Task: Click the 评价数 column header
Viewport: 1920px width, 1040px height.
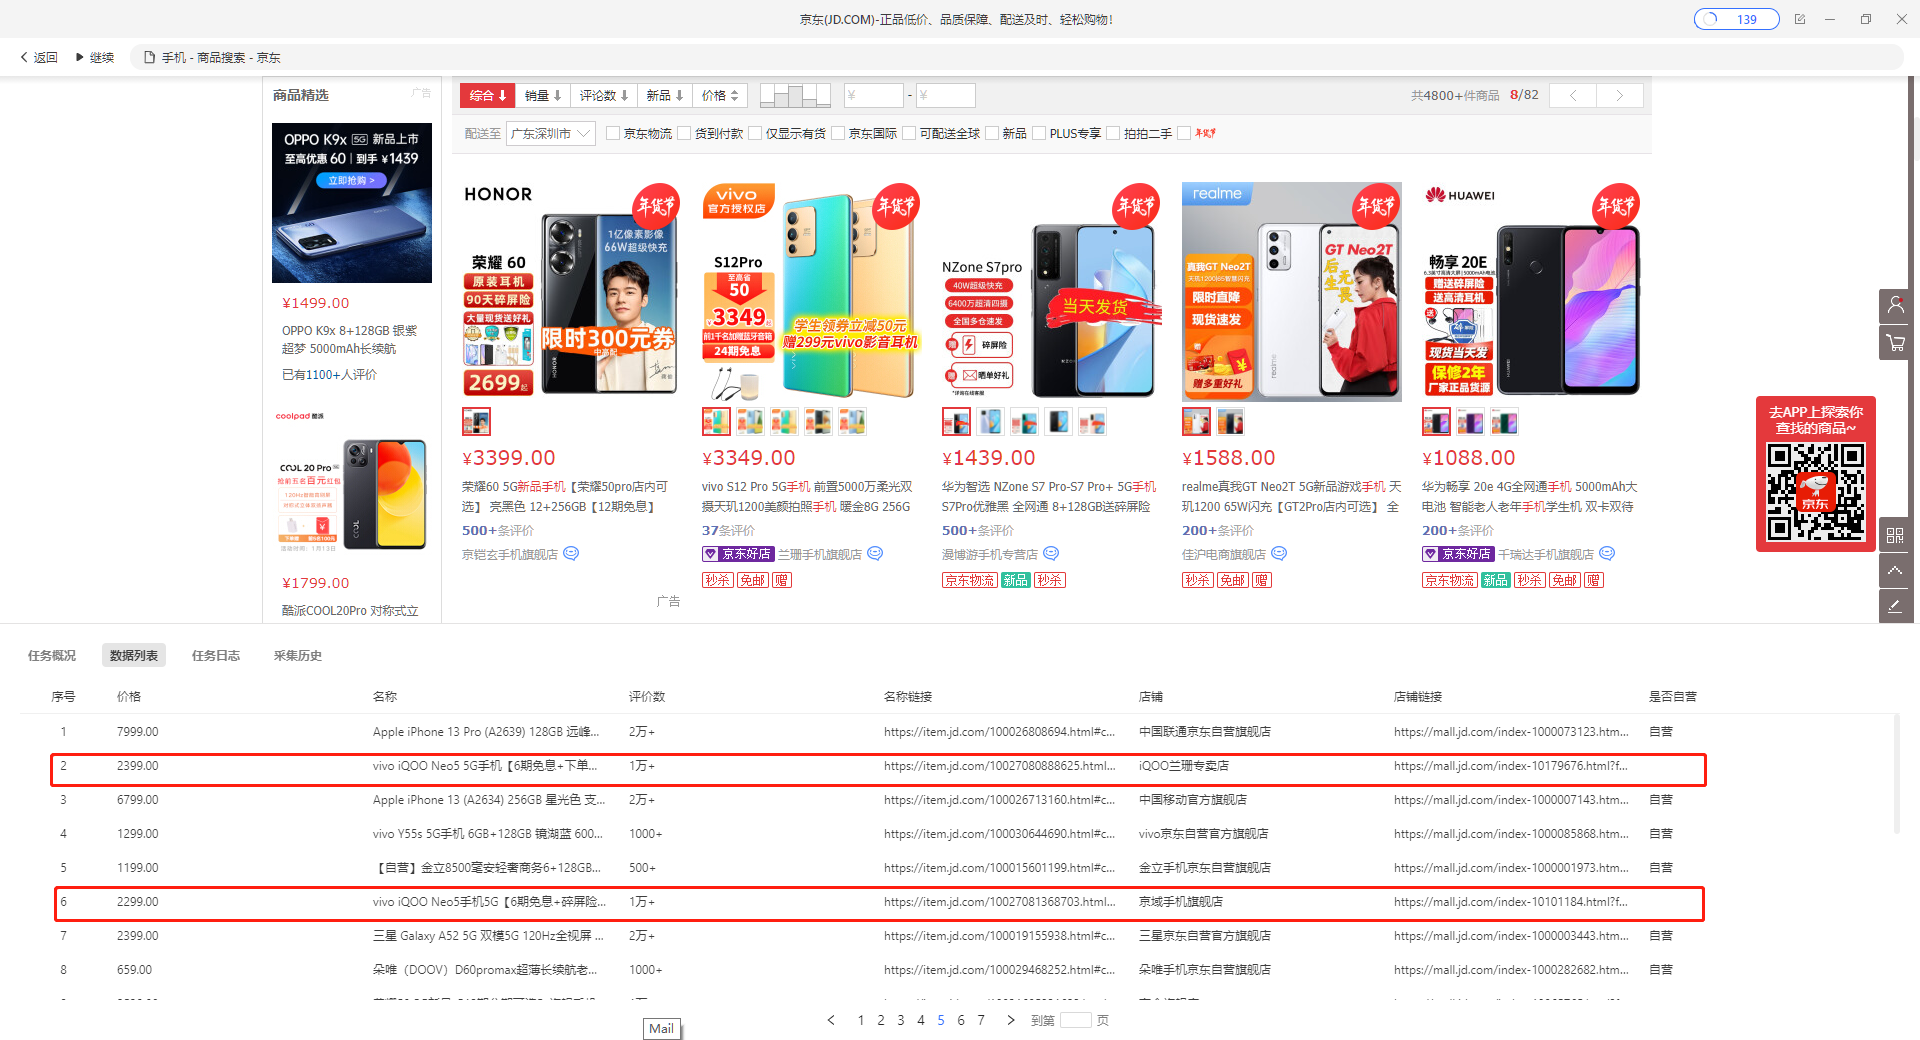Action: click(x=647, y=697)
